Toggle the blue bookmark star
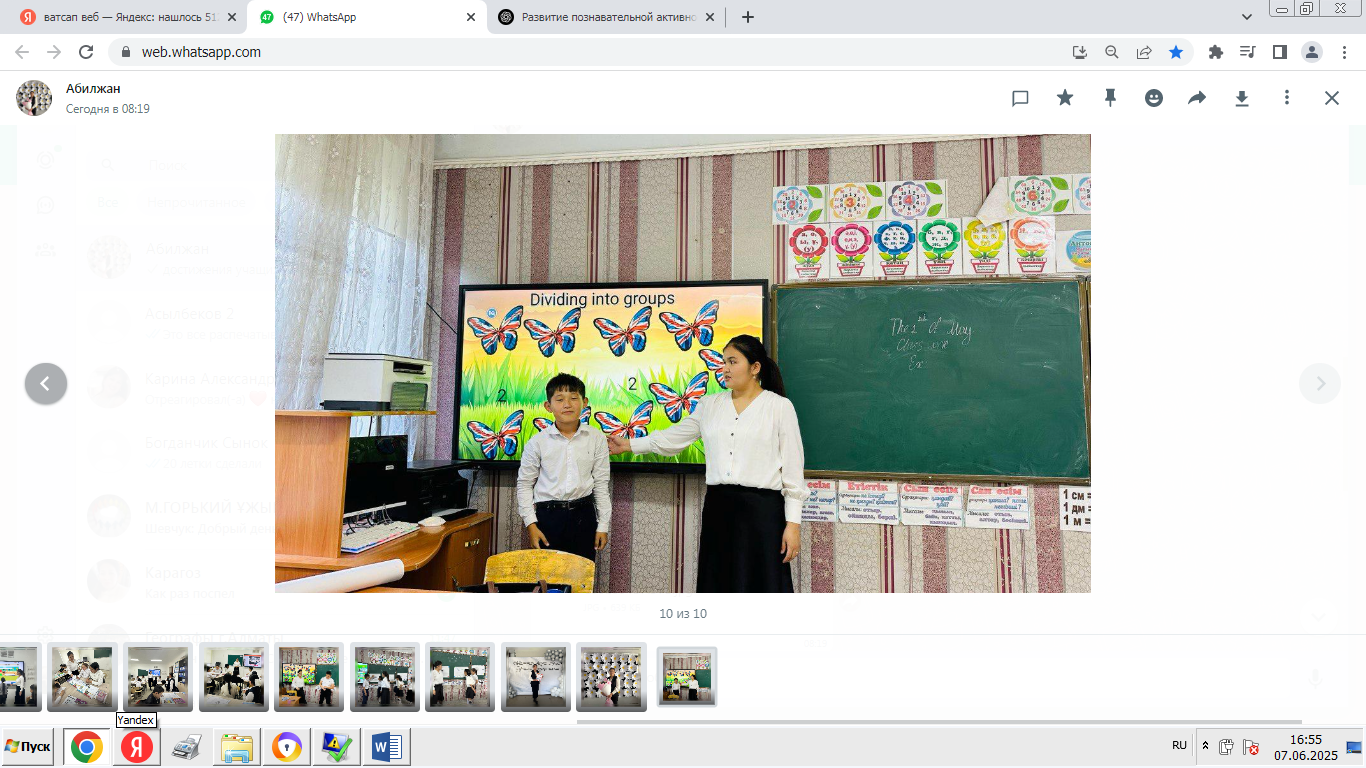1366x768 pixels. tap(1176, 52)
